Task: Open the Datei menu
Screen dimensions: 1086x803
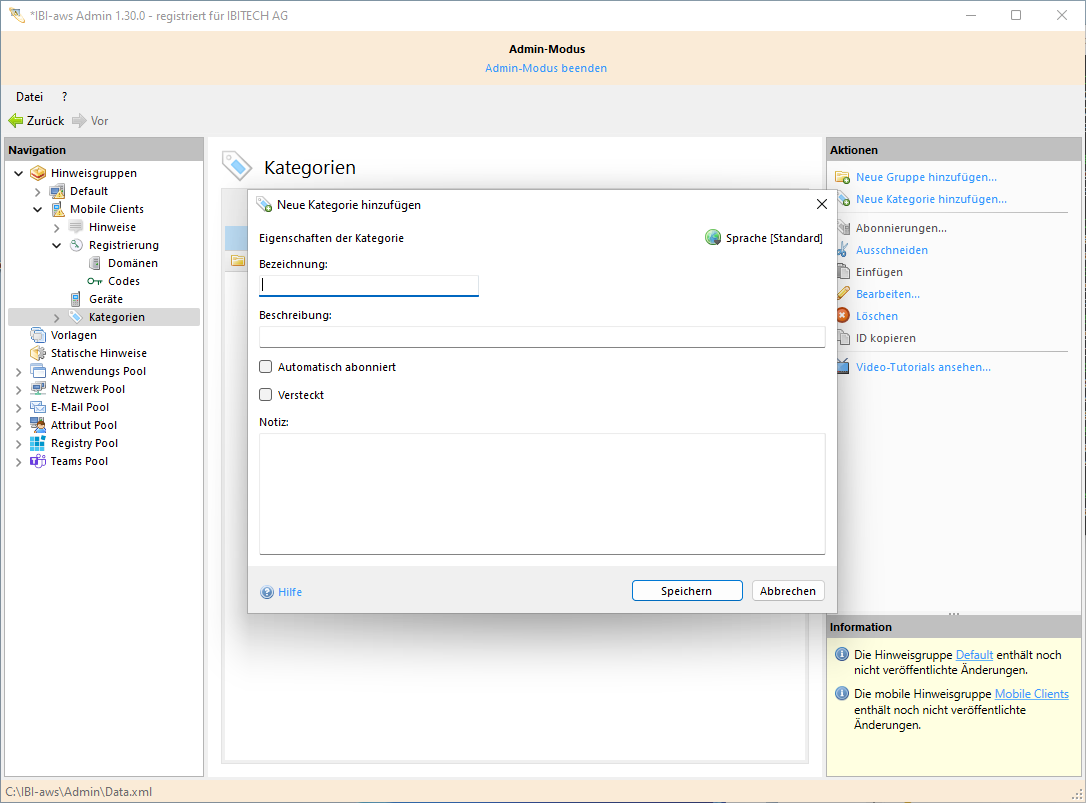Action: click(29, 97)
